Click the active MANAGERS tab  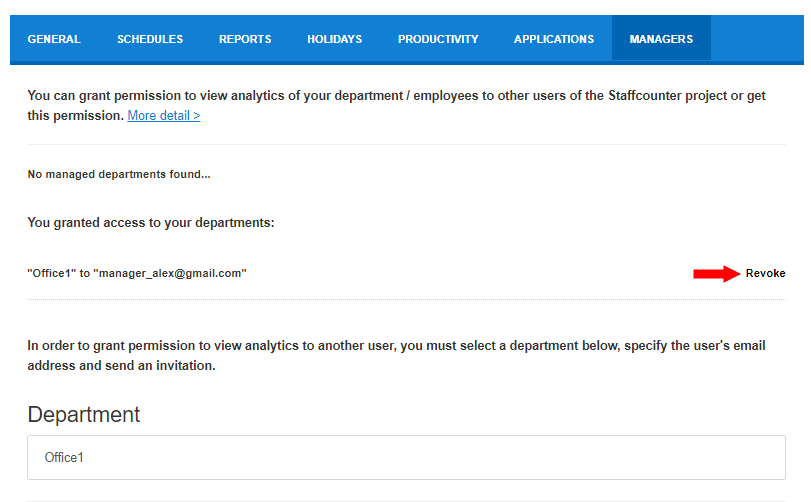point(661,39)
